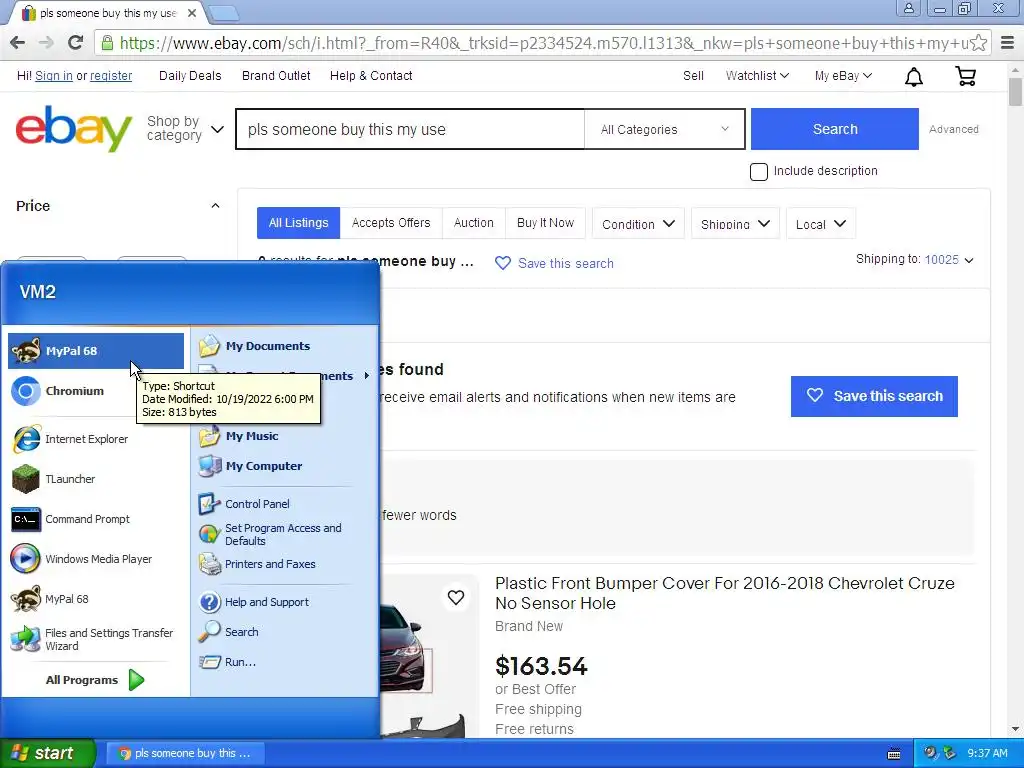The width and height of the screenshot is (1024, 768).
Task: Click the Sign in link
Action: click(54, 76)
